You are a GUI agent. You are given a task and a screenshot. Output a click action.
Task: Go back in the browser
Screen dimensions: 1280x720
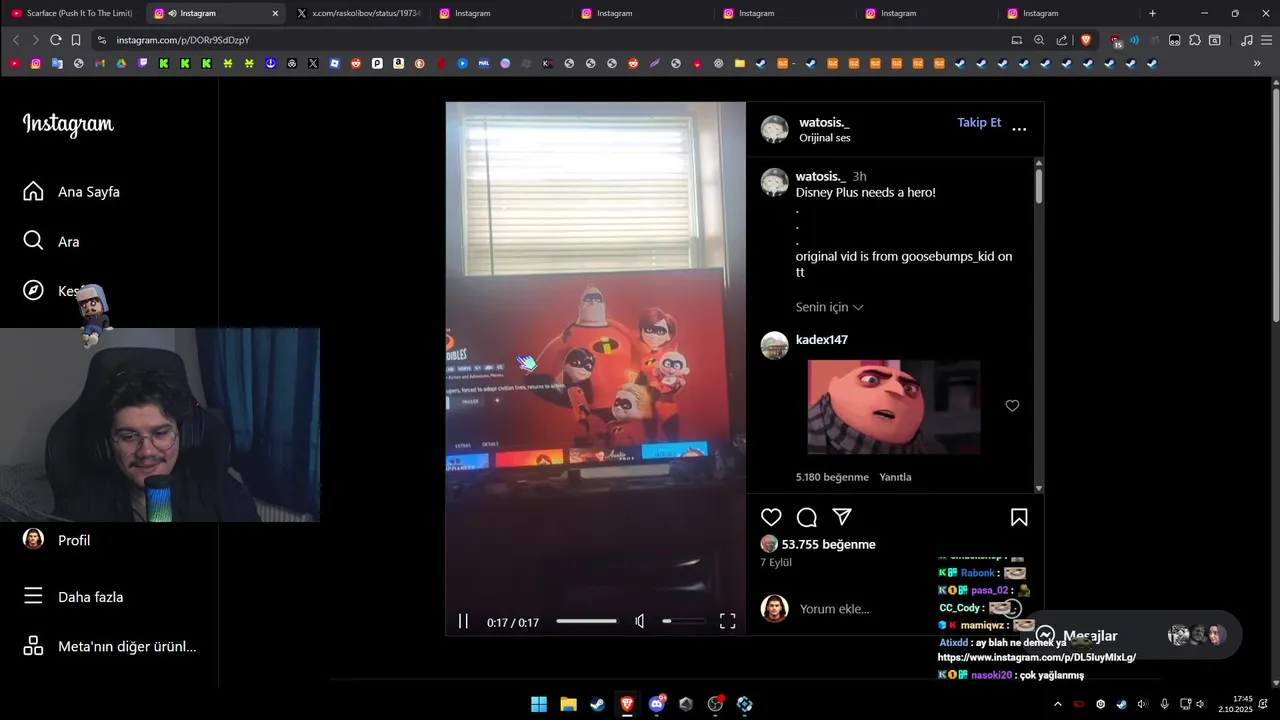pyautogui.click(x=16, y=40)
